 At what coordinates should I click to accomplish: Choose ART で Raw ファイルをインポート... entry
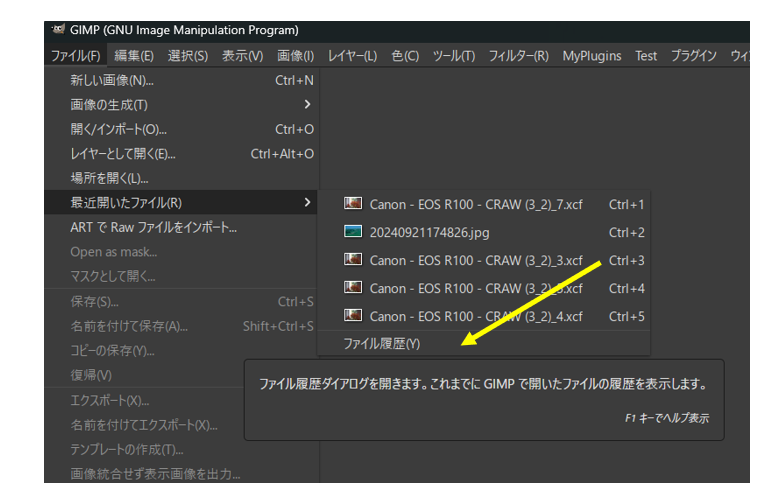coord(182,227)
